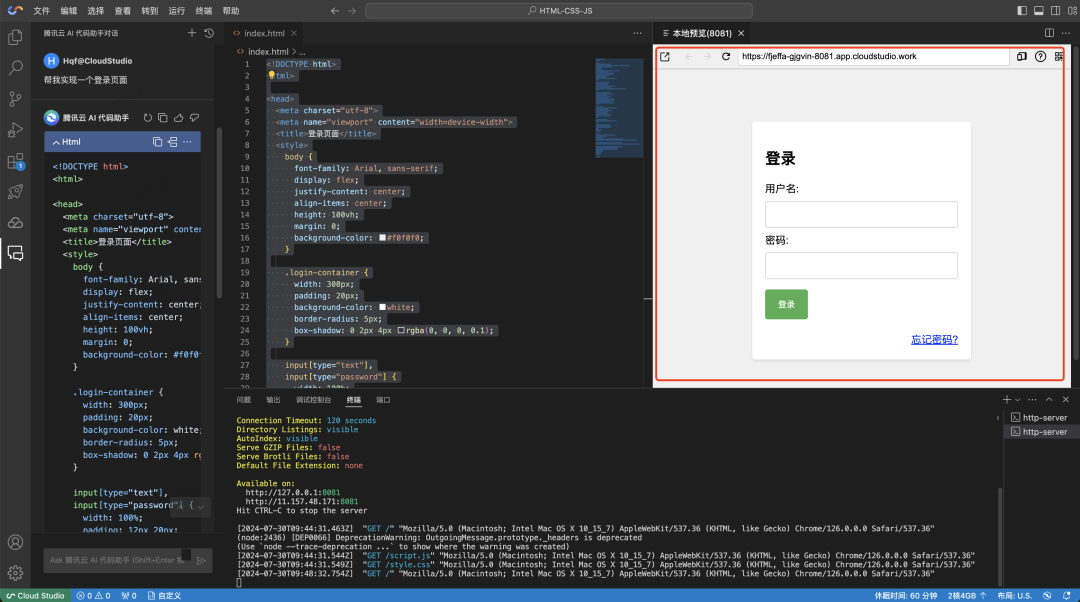Switch to the 调试控制台 panel tab
This screenshot has height=602, width=1080.
coord(313,399)
